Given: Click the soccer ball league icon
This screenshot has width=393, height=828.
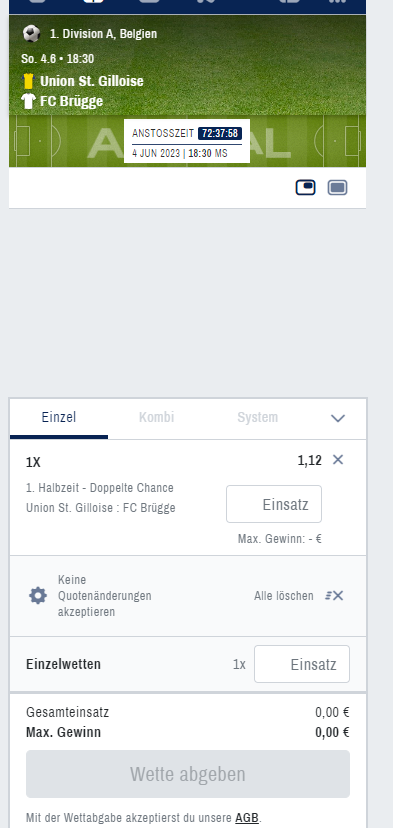Looking at the screenshot, I should coord(32,34).
